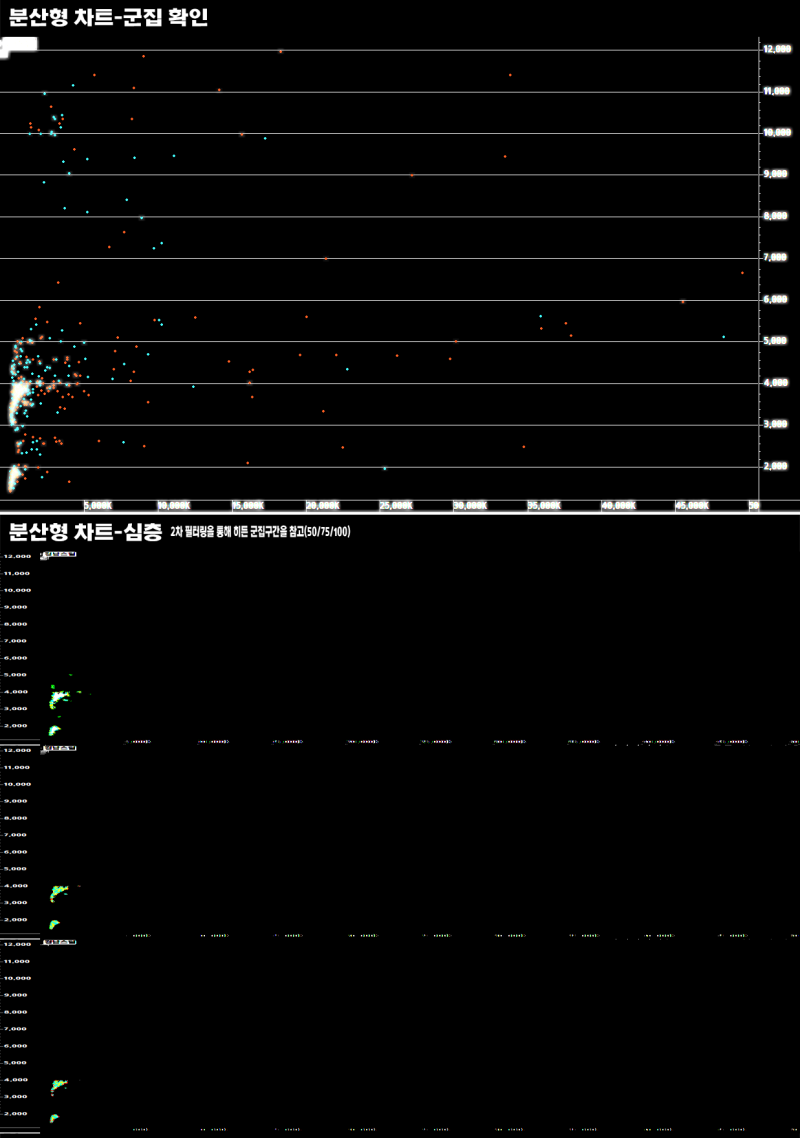
Task: Click the '분산형 차트-군집 확인' chart title
Action: 108,17
